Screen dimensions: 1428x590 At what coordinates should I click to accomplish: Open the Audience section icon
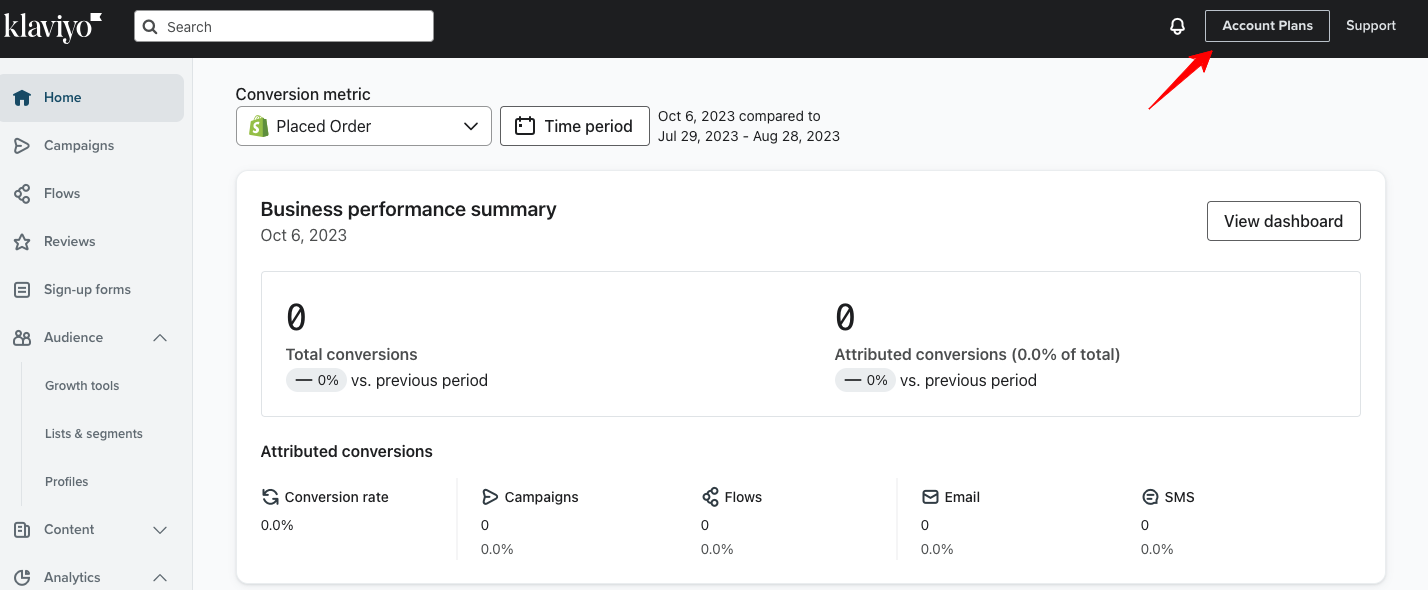[x=20, y=337]
